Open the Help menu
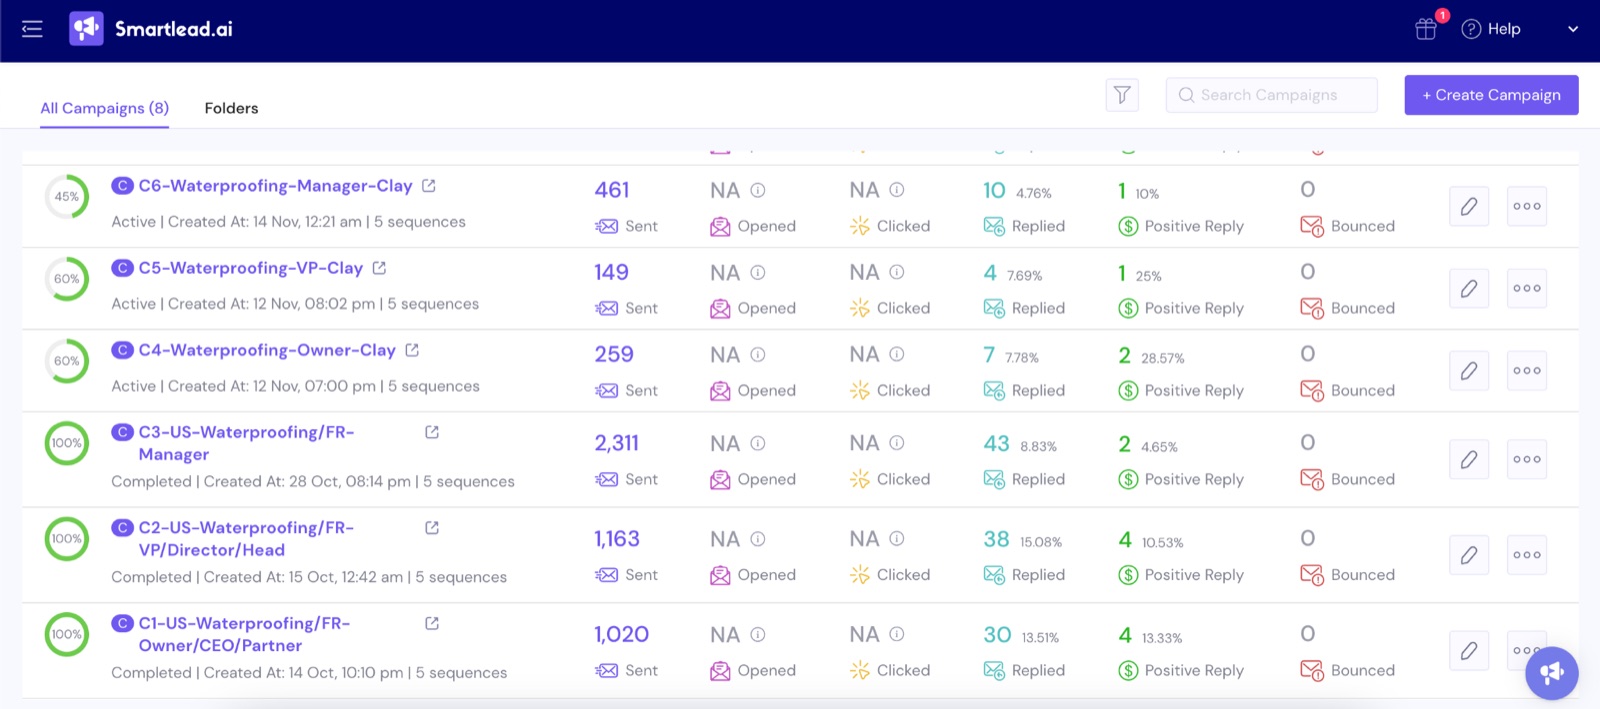The width and height of the screenshot is (1600, 709). tap(1491, 29)
